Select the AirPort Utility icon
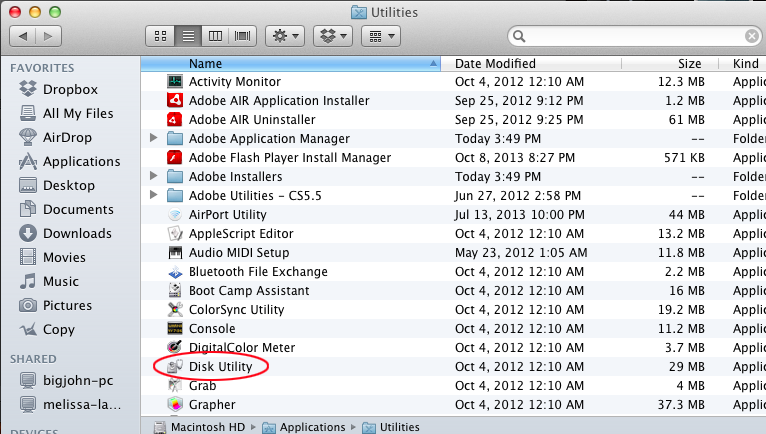This screenshot has height=434, width=766. pos(175,215)
